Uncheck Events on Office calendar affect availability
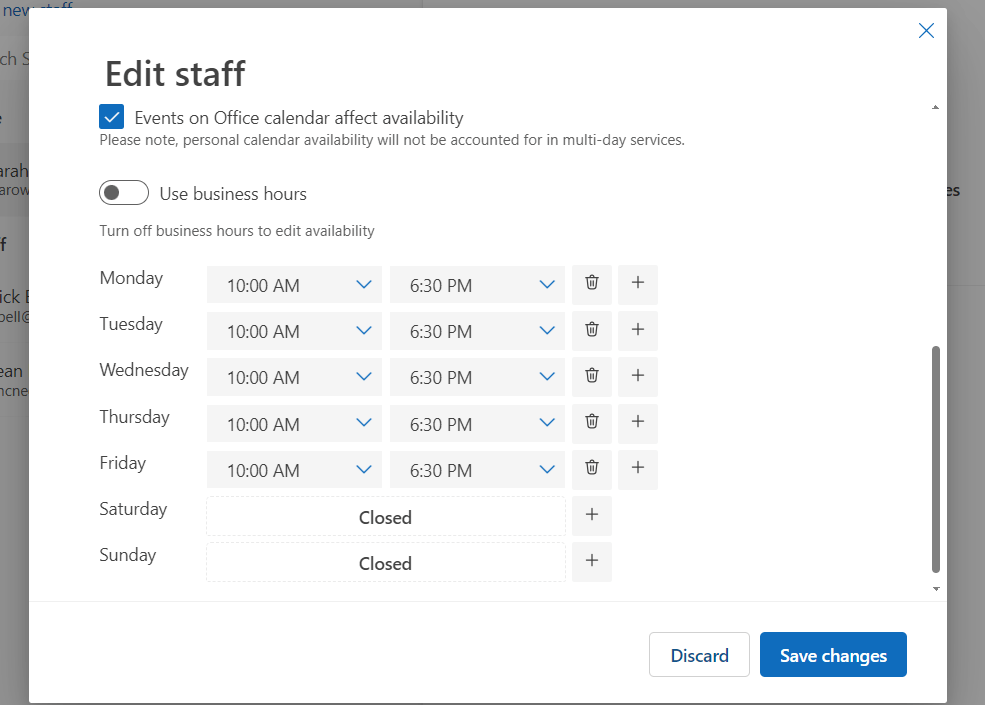This screenshot has width=985, height=705. point(112,117)
